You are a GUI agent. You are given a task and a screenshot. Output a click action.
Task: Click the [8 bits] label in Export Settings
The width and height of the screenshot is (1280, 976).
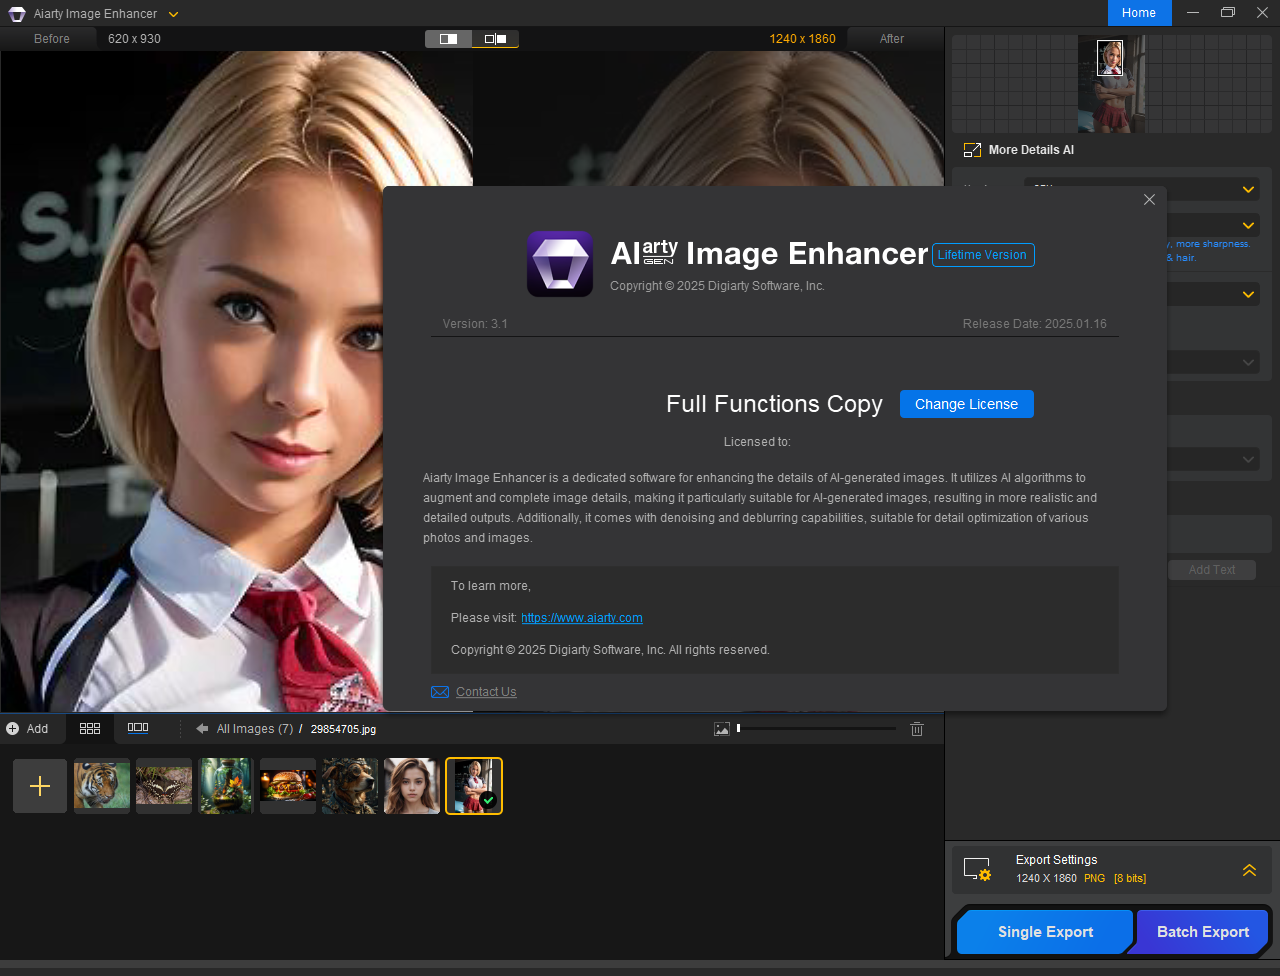(1130, 878)
